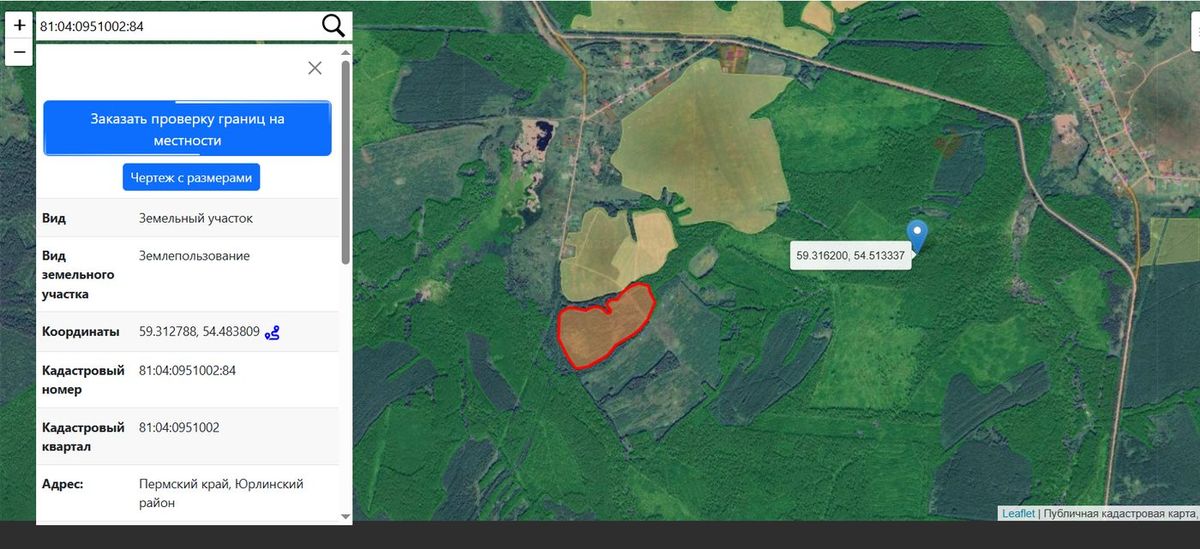Close the parcel info panel
Viewport: 1200px width, 549px height.
(x=315, y=68)
